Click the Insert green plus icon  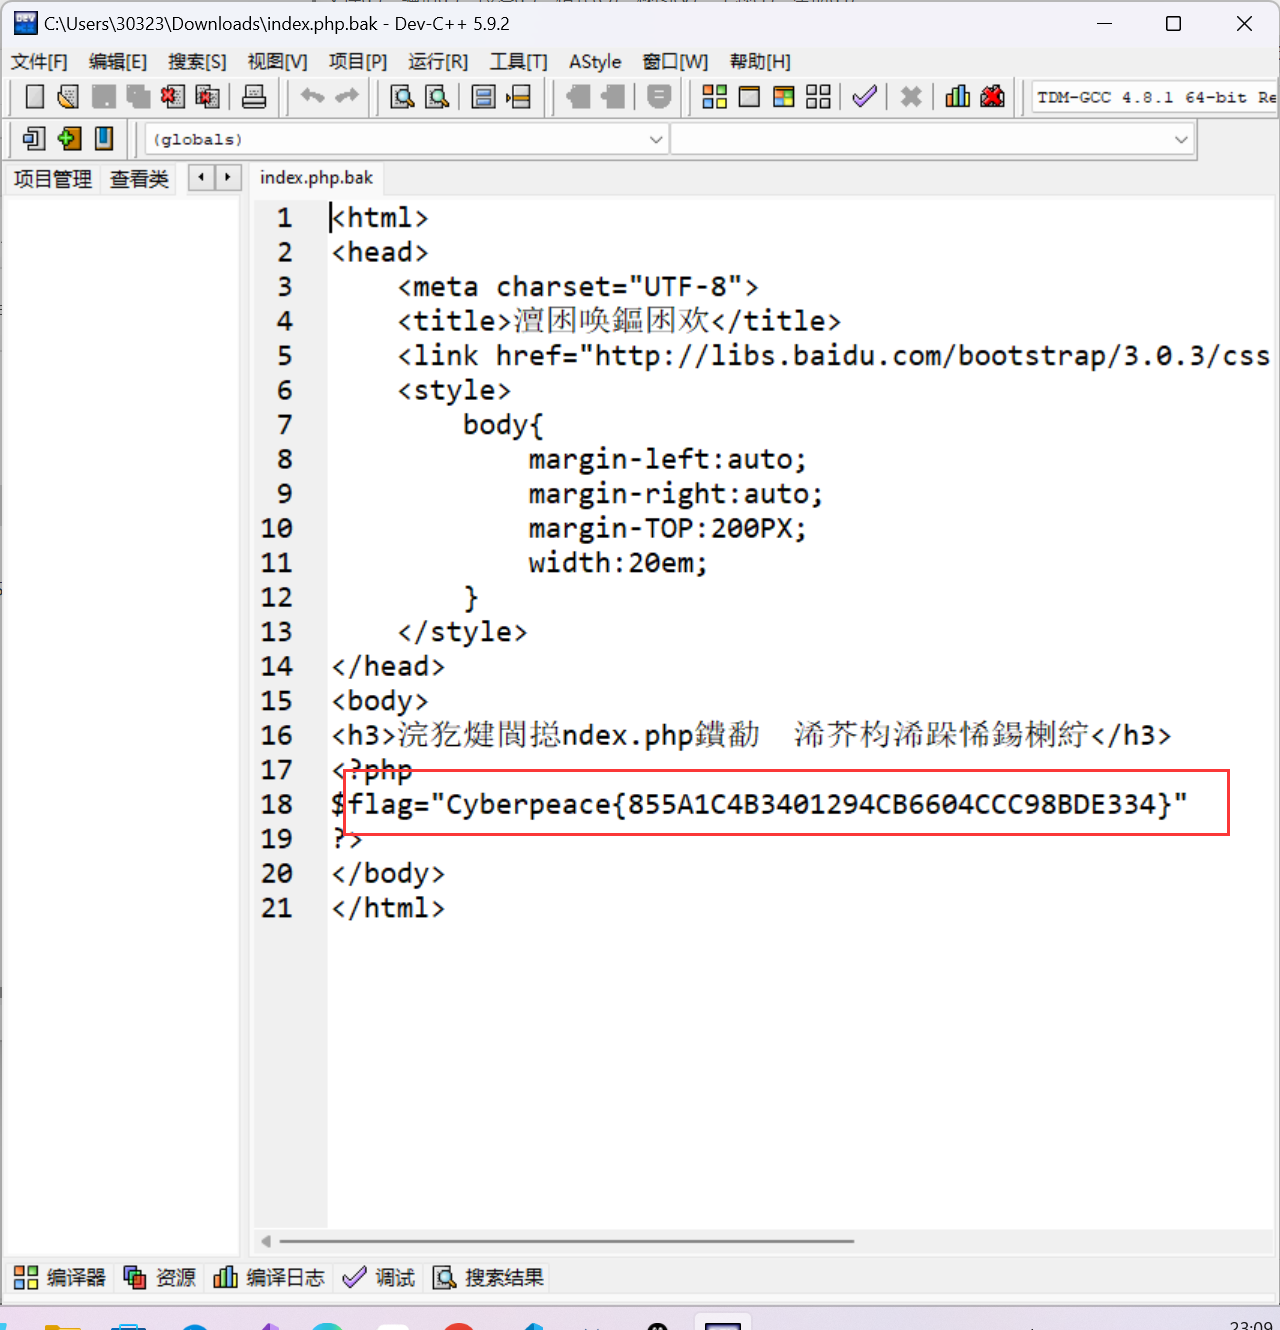click(x=69, y=139)
